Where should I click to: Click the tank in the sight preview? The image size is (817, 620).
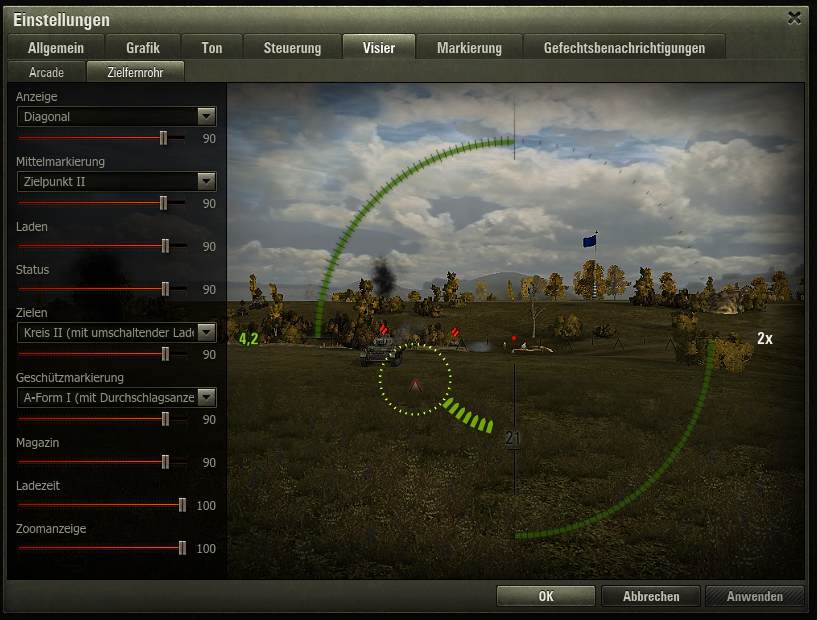[382, 352]
